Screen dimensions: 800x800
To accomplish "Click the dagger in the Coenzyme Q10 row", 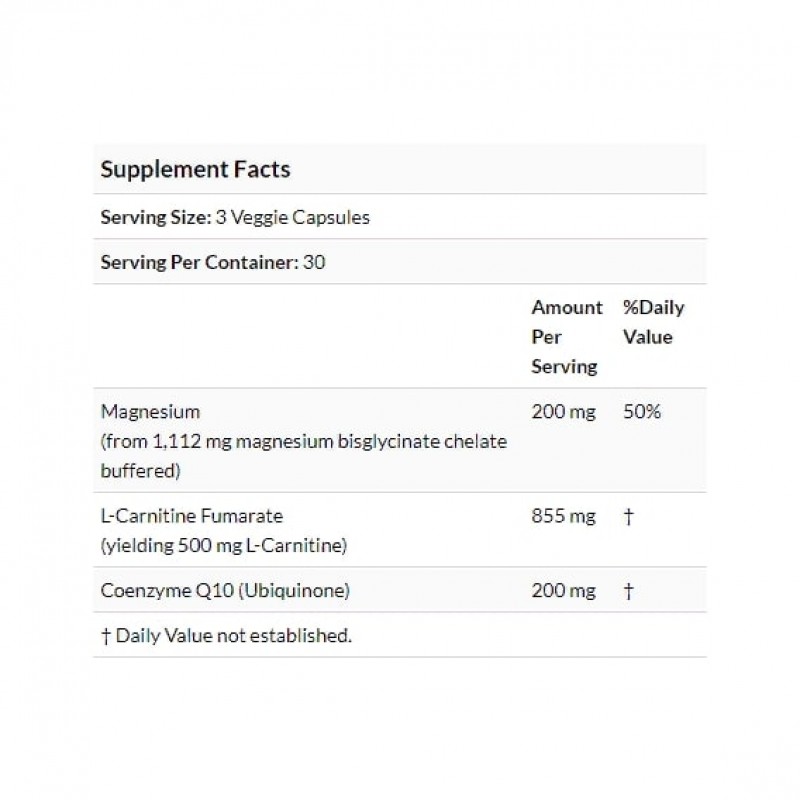I will (628, 591).
